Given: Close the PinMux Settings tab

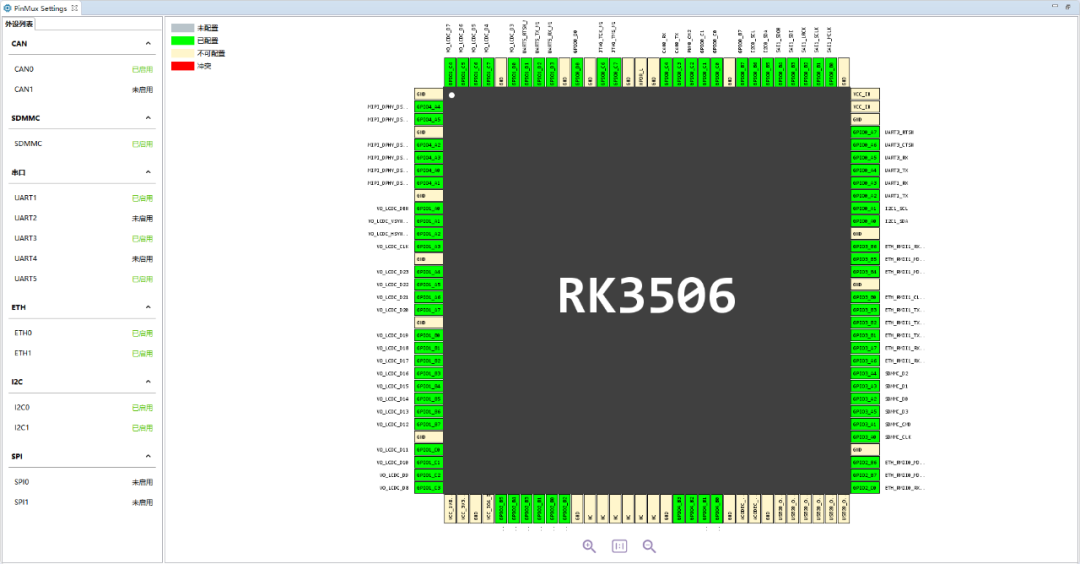Looking at the screenshot, I should 75,8.
